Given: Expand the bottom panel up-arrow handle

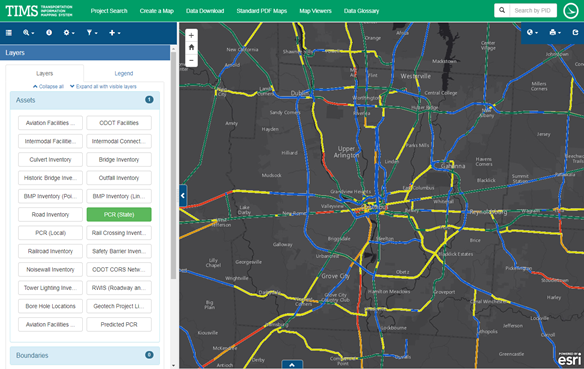Looking at the screenshot, I should [292, 365].
